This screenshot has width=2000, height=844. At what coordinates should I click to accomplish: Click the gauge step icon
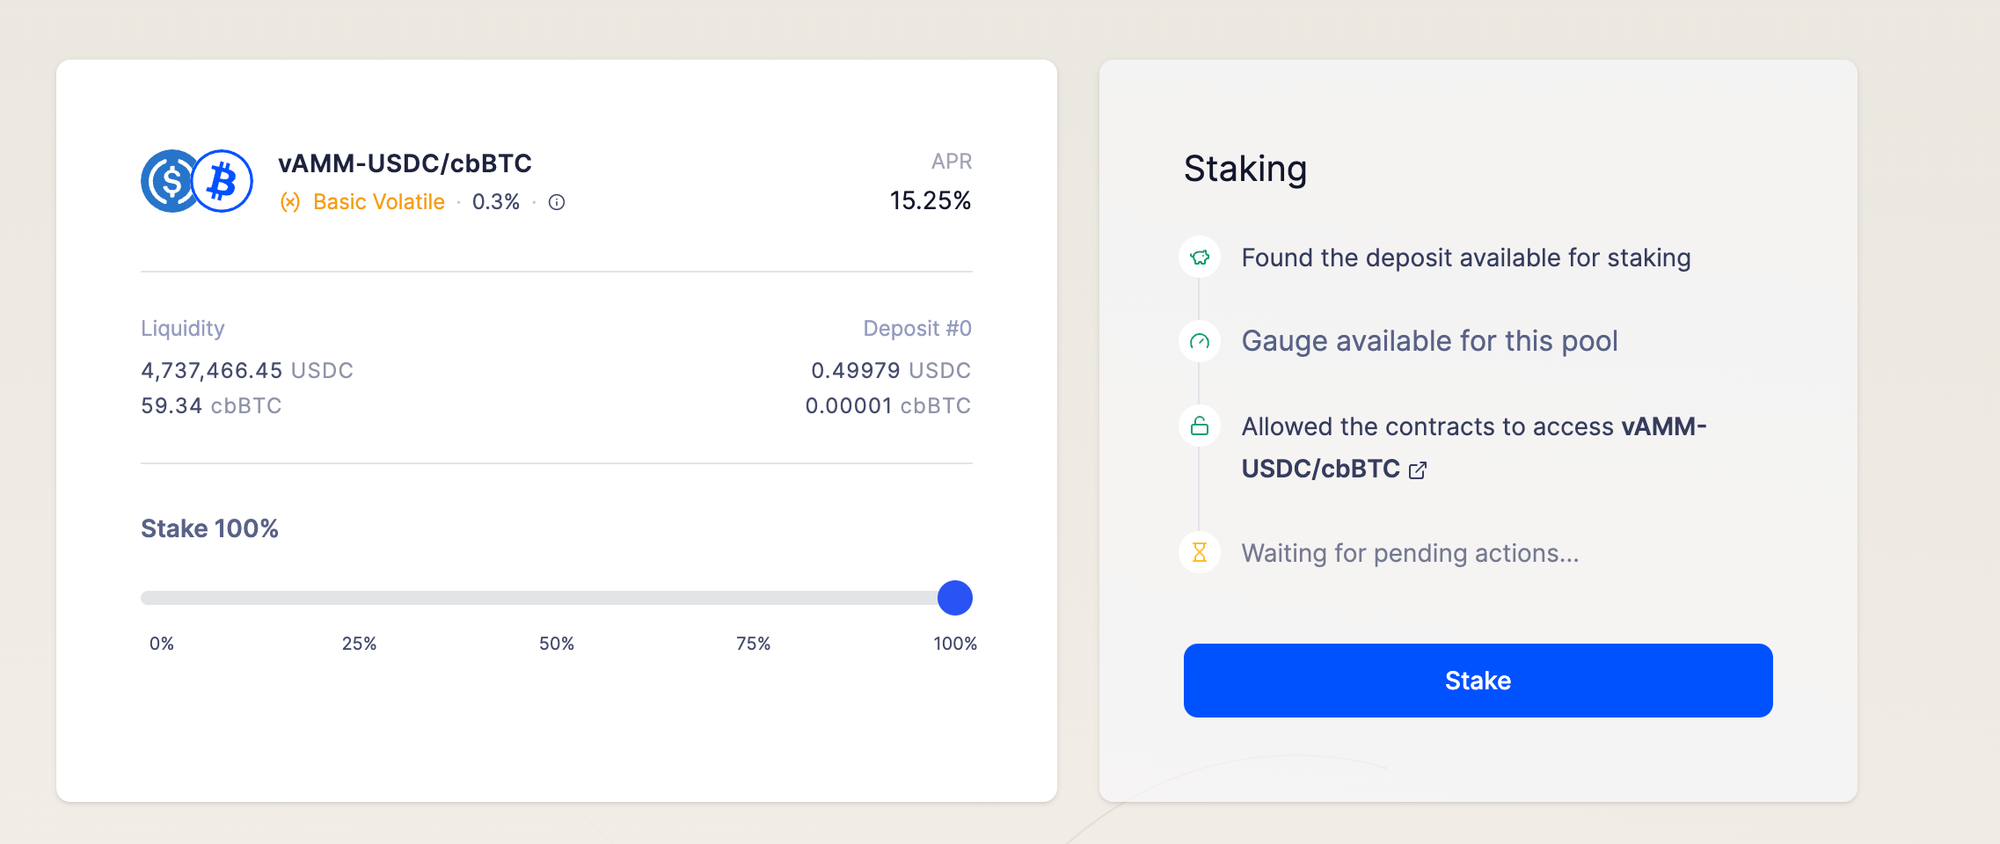pos(1199,341)
